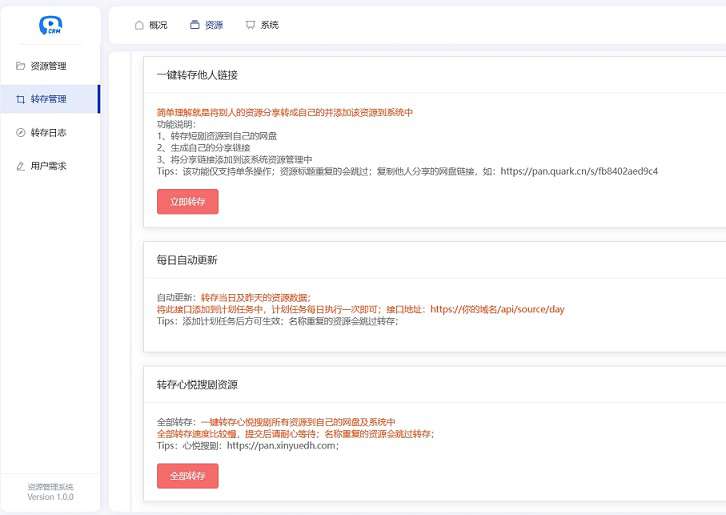The width and height of the screenshot is (726, 515).
Task: Open the 系统 tab in top navigation
Action: click(x=269, y=25)
